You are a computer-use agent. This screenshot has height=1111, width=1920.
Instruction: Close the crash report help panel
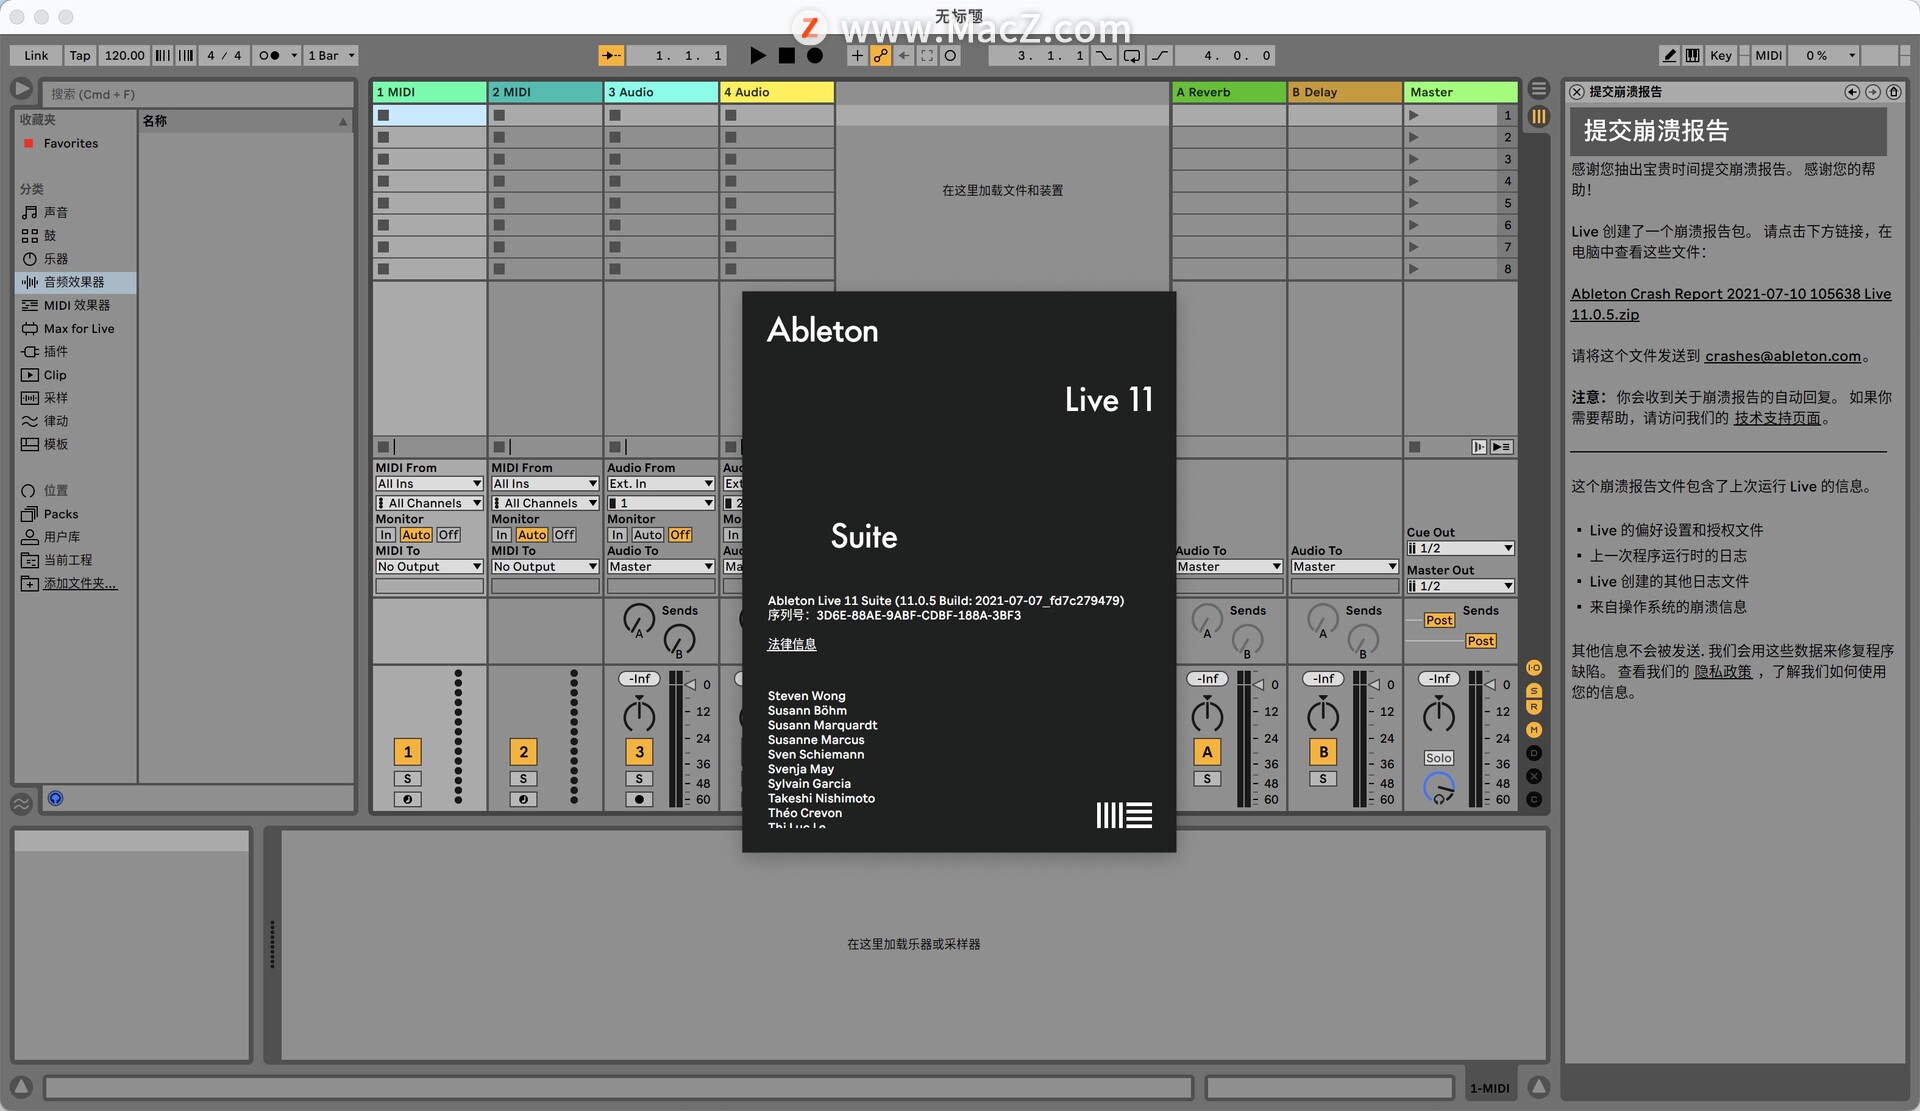1577,92
